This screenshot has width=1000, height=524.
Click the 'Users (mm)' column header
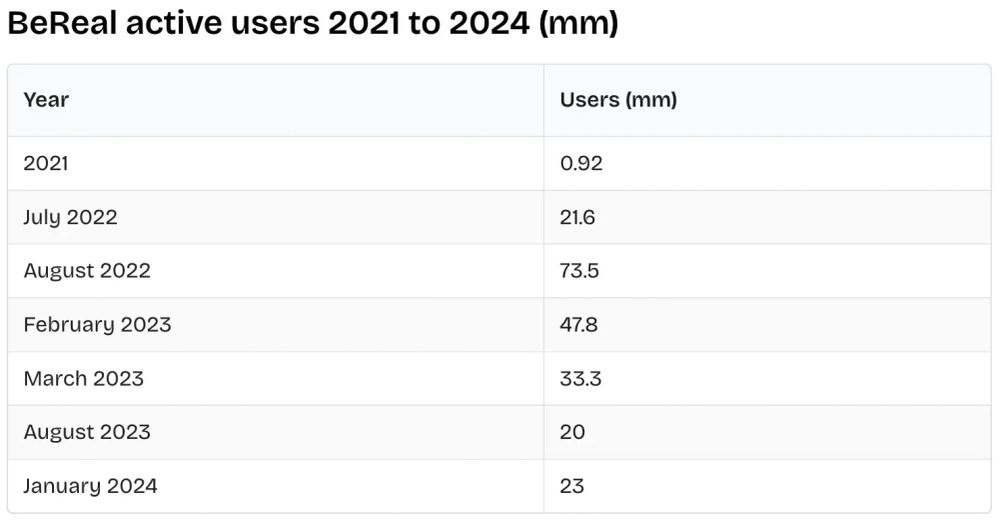618,100
